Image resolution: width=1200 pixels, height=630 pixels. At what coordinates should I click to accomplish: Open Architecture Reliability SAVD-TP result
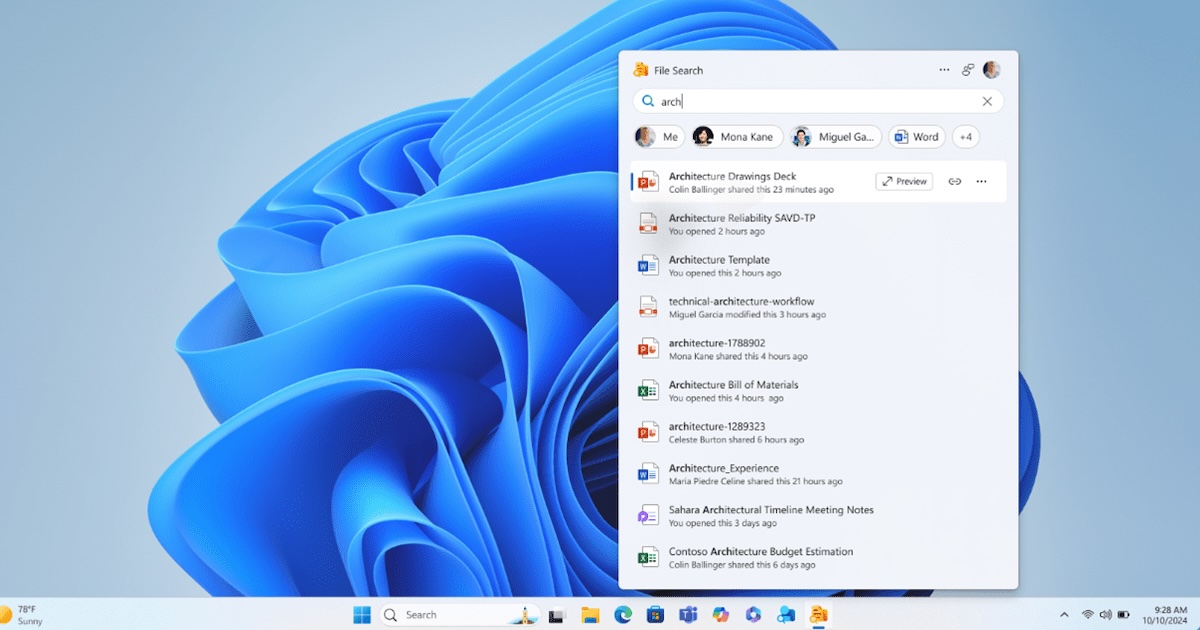click(x=818, y=224)
